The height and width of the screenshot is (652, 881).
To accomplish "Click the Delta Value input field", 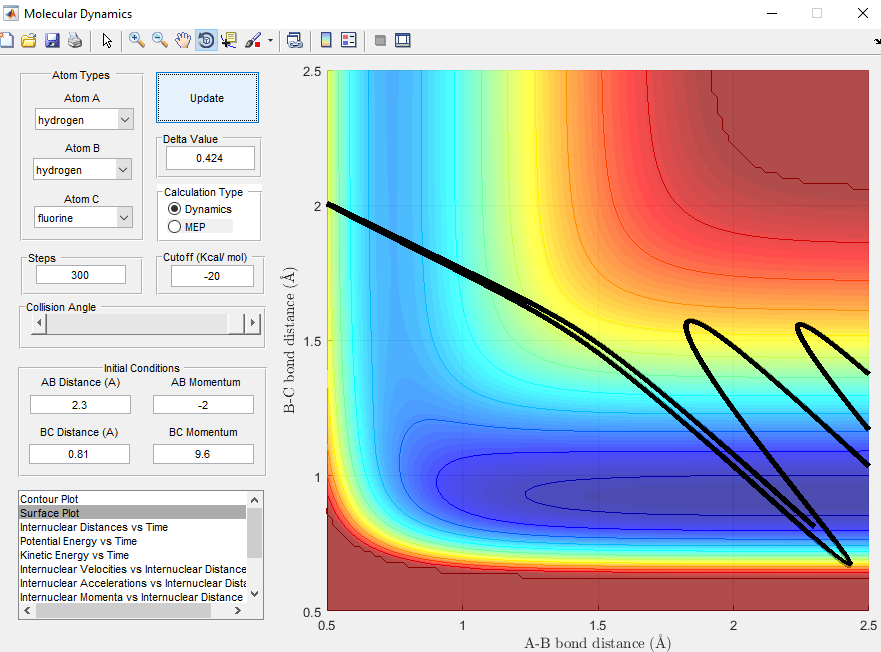I will point(210,158).
